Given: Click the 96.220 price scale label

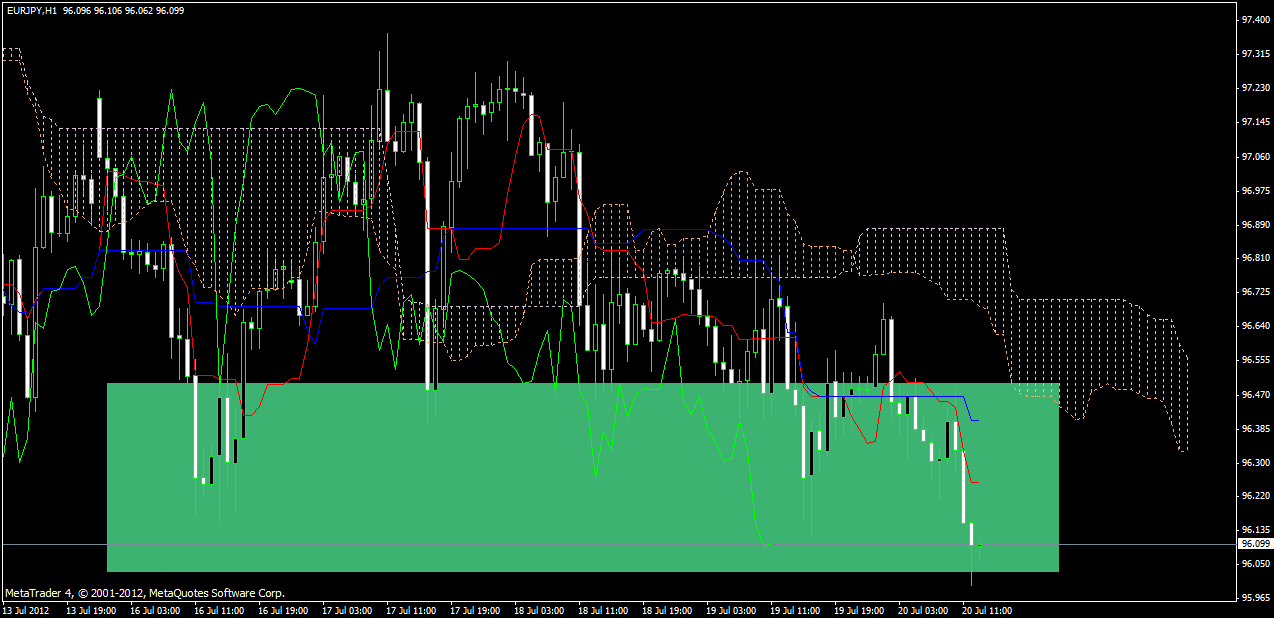Looking at the screenshot, I should click(1254, 496).
